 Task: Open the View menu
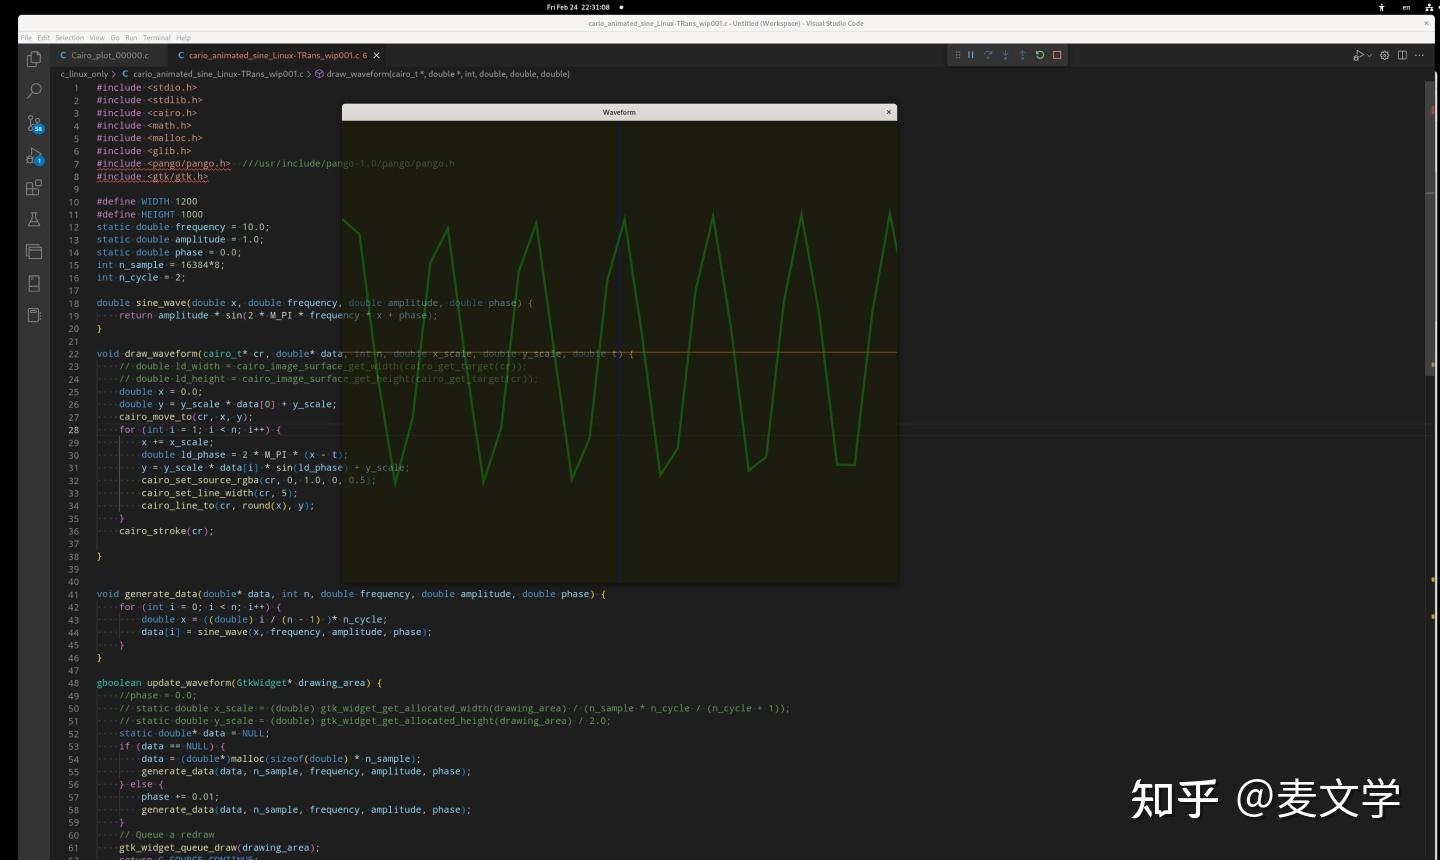click(97, 38)
